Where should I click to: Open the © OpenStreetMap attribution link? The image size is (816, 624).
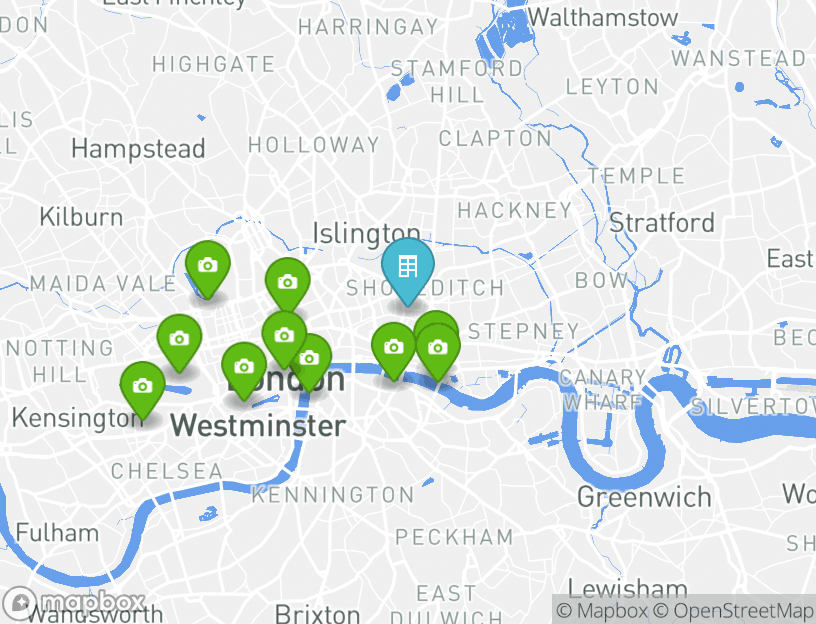click(733, 610)
